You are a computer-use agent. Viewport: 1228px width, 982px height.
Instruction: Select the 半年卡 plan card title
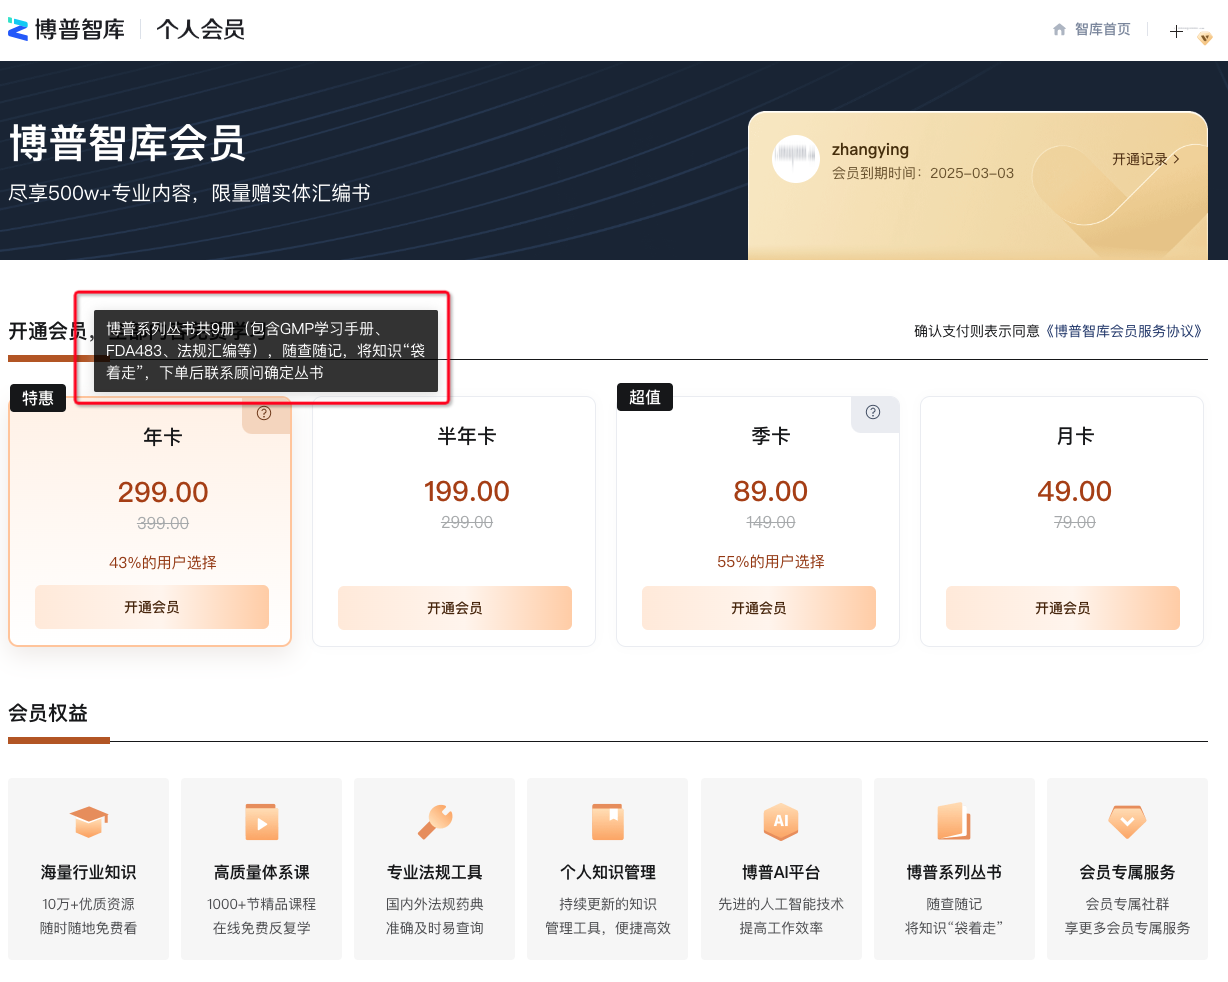pyautogui.click(x=467, y=436)
